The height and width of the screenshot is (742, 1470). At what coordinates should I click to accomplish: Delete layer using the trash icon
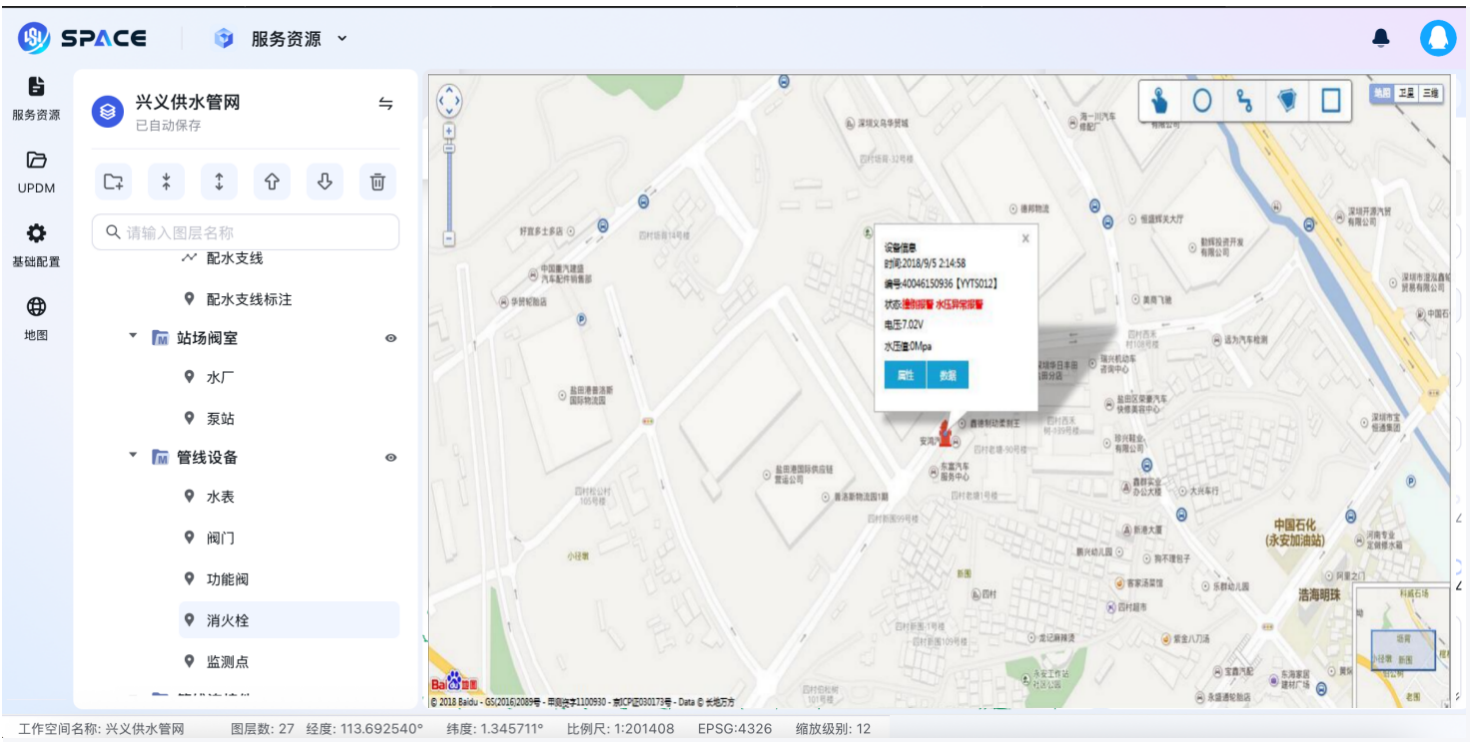377,182
